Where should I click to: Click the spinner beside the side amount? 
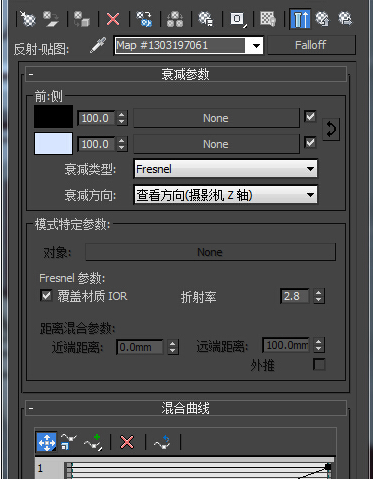(122, 144)
